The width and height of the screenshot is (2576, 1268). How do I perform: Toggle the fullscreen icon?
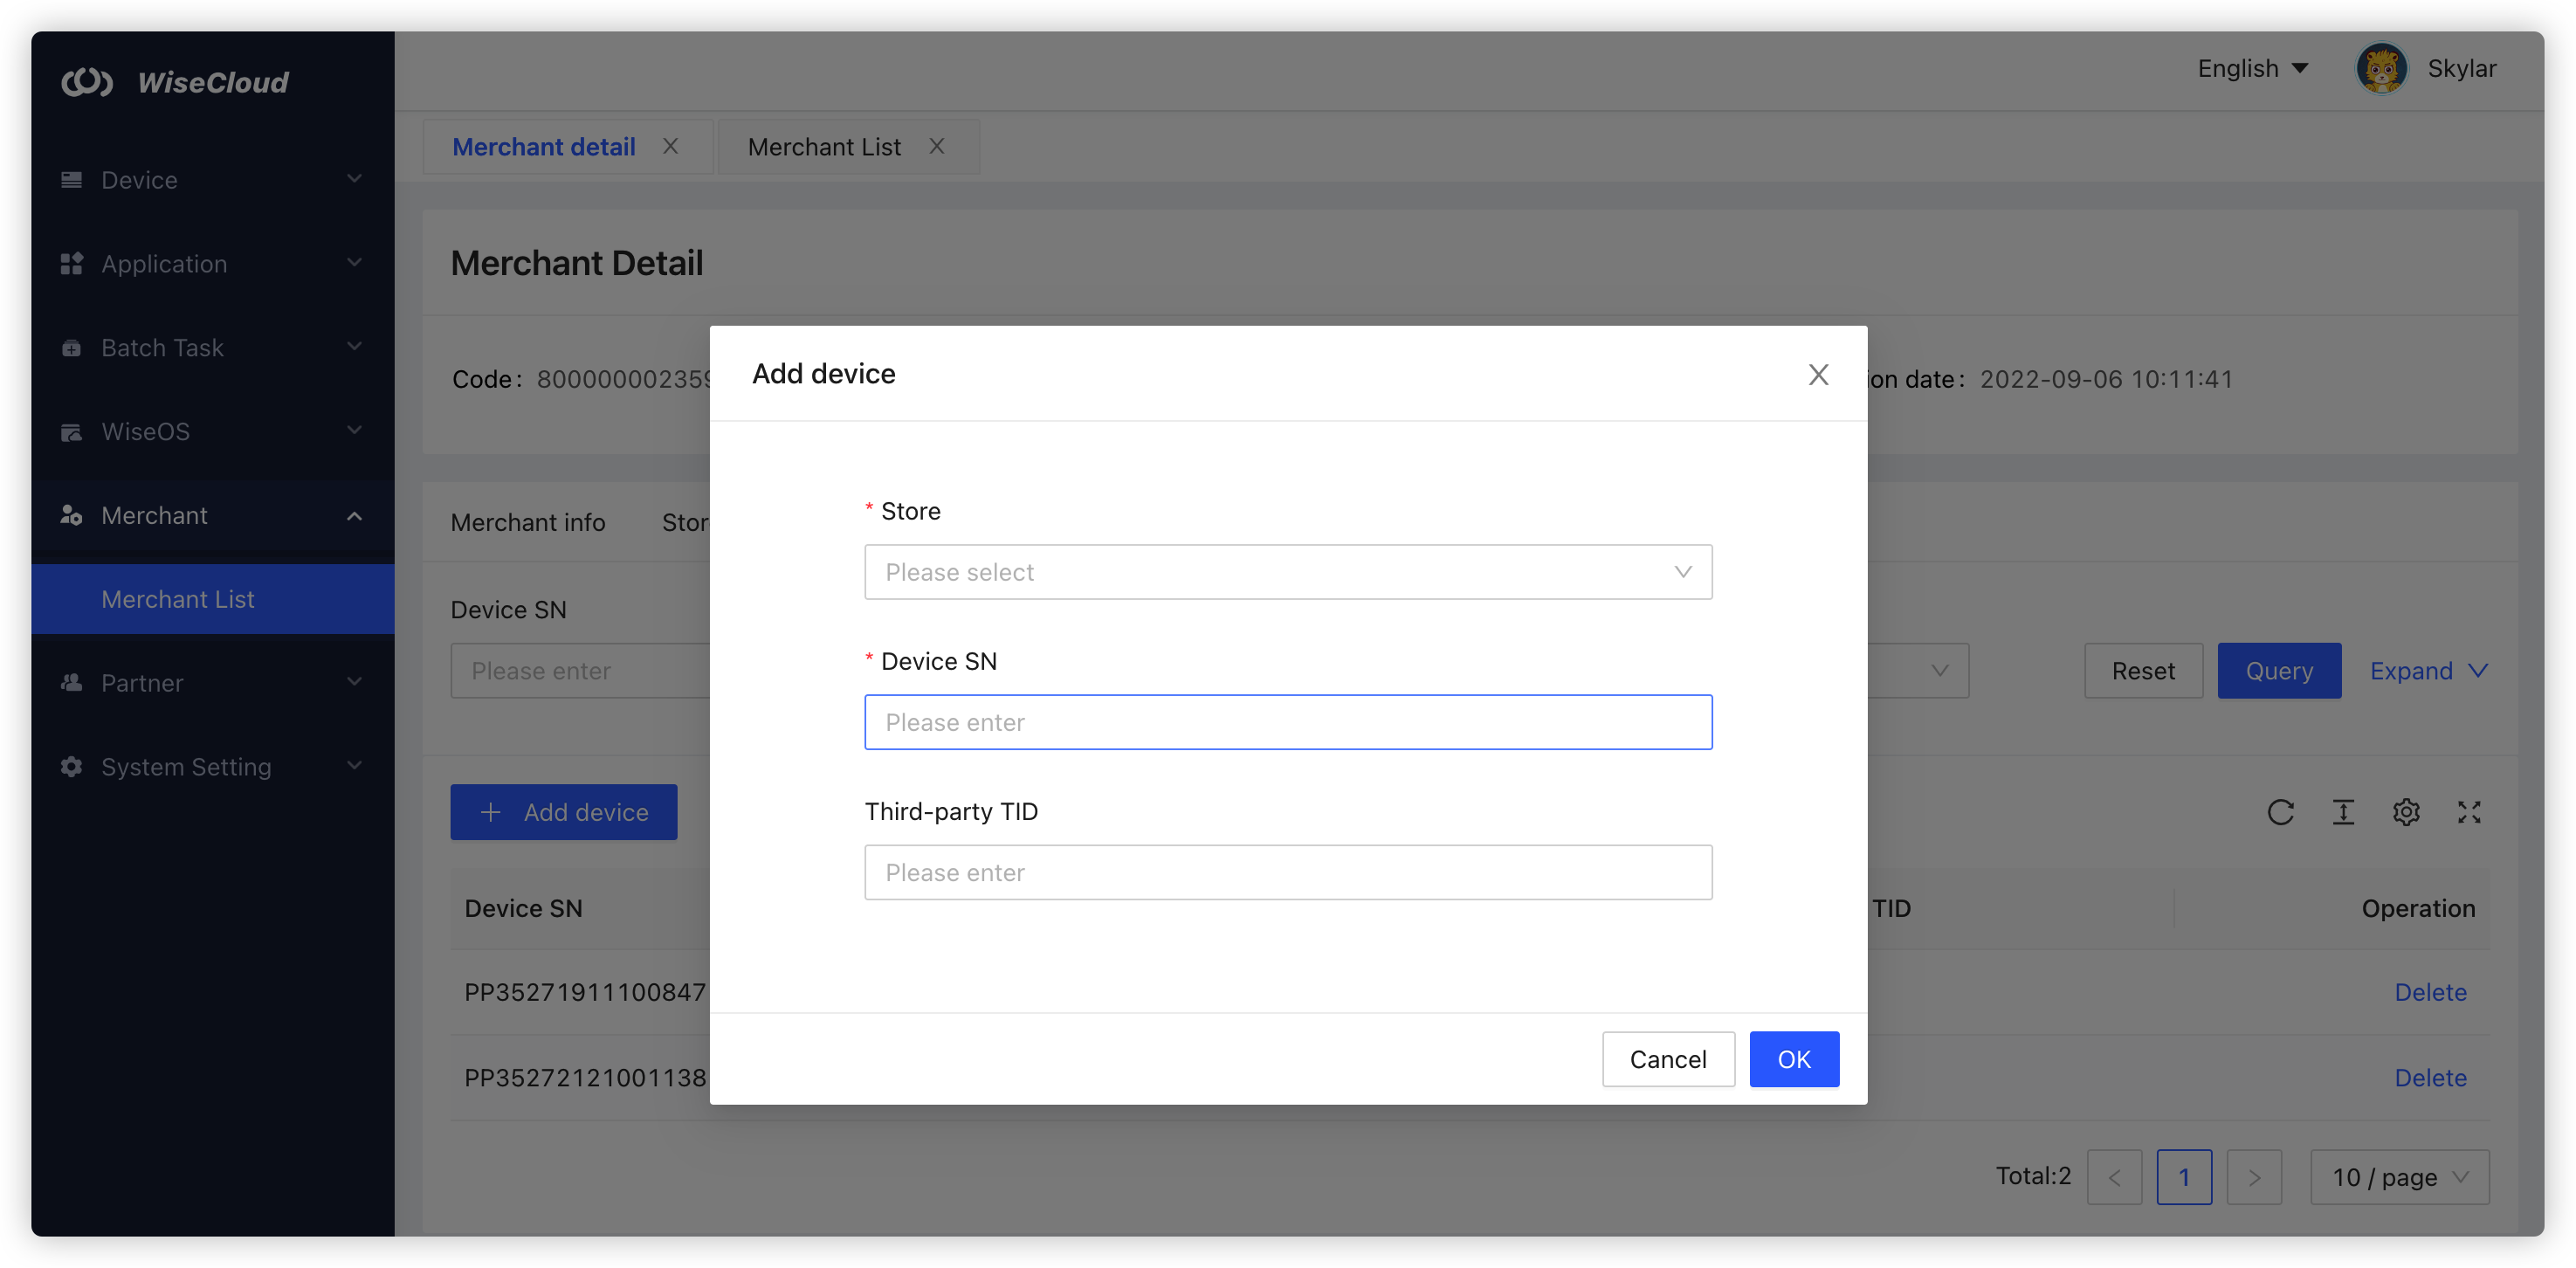pos(2469,812)
